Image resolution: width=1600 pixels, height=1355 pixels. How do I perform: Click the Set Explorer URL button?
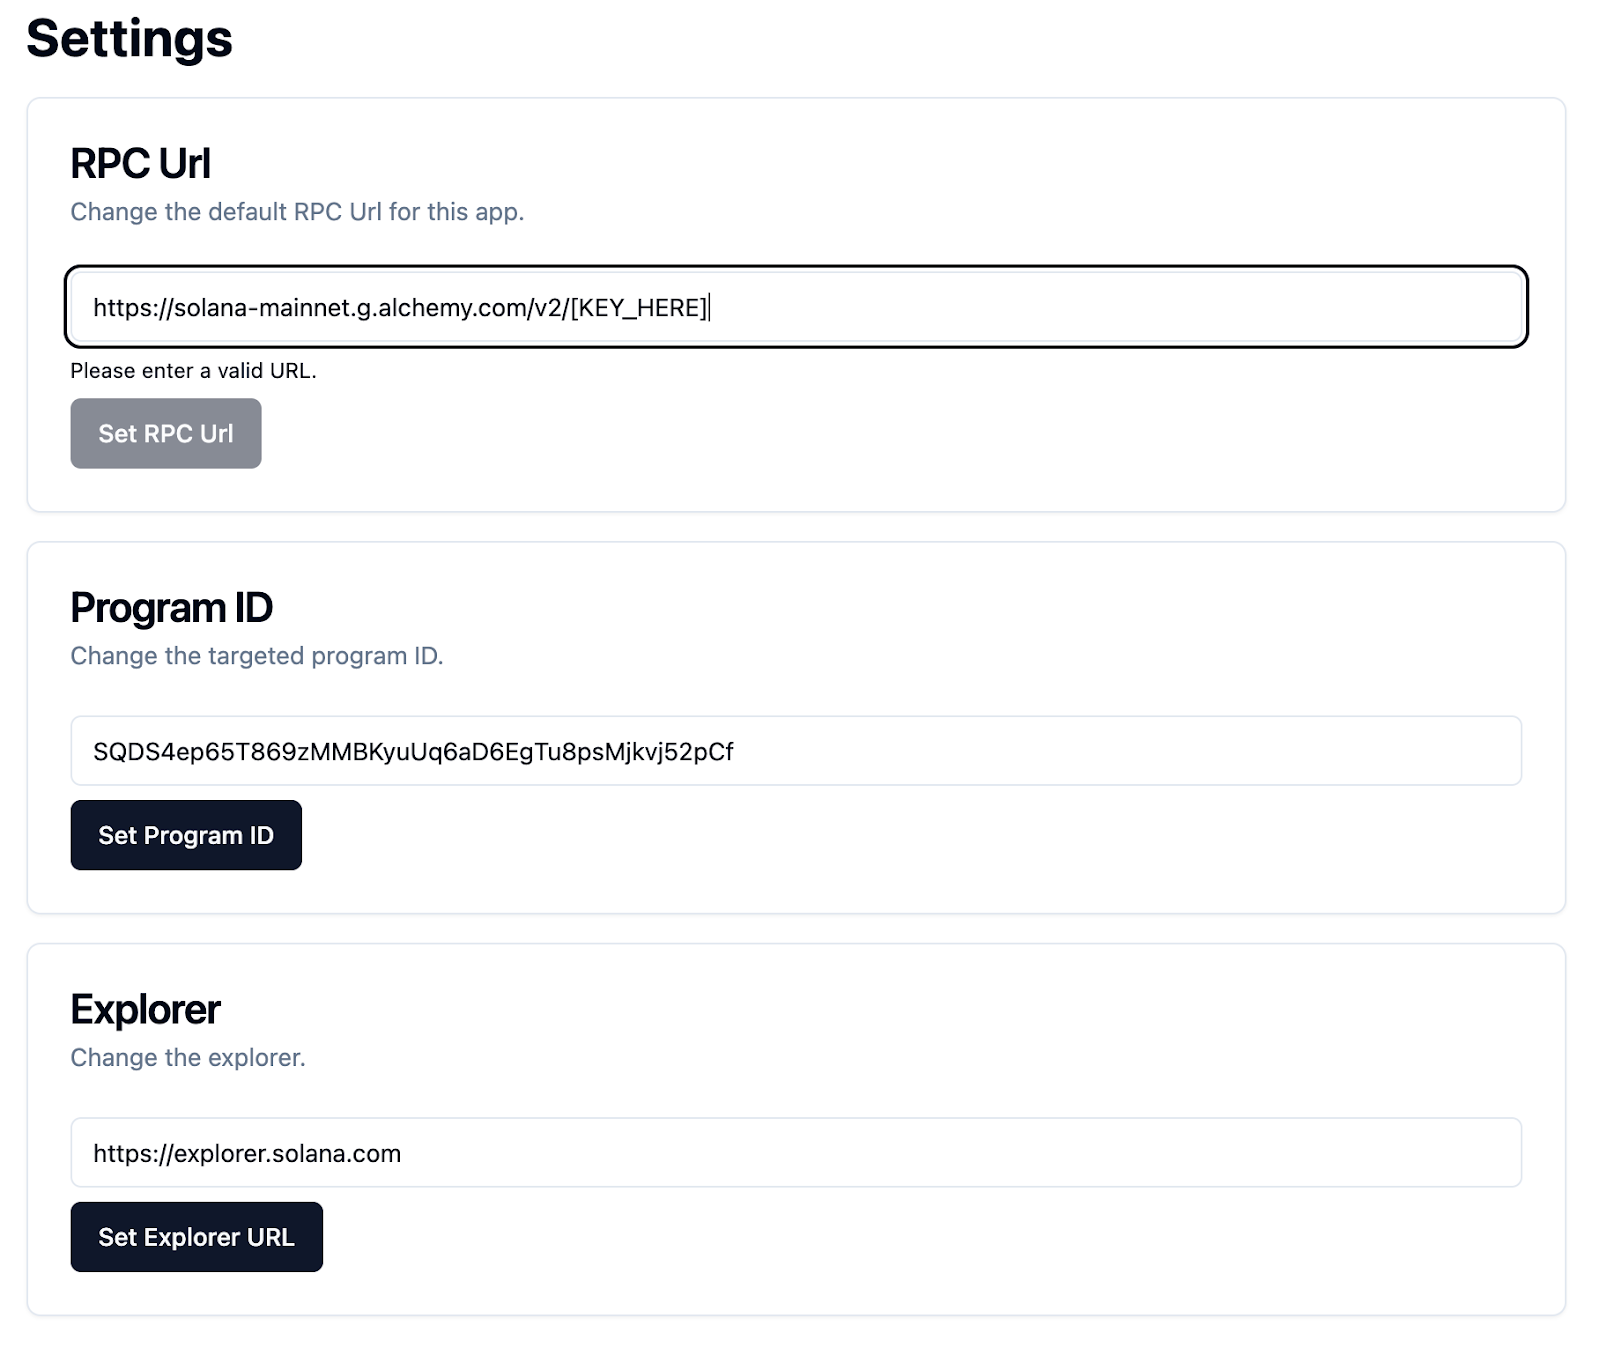coord(196,1237)
